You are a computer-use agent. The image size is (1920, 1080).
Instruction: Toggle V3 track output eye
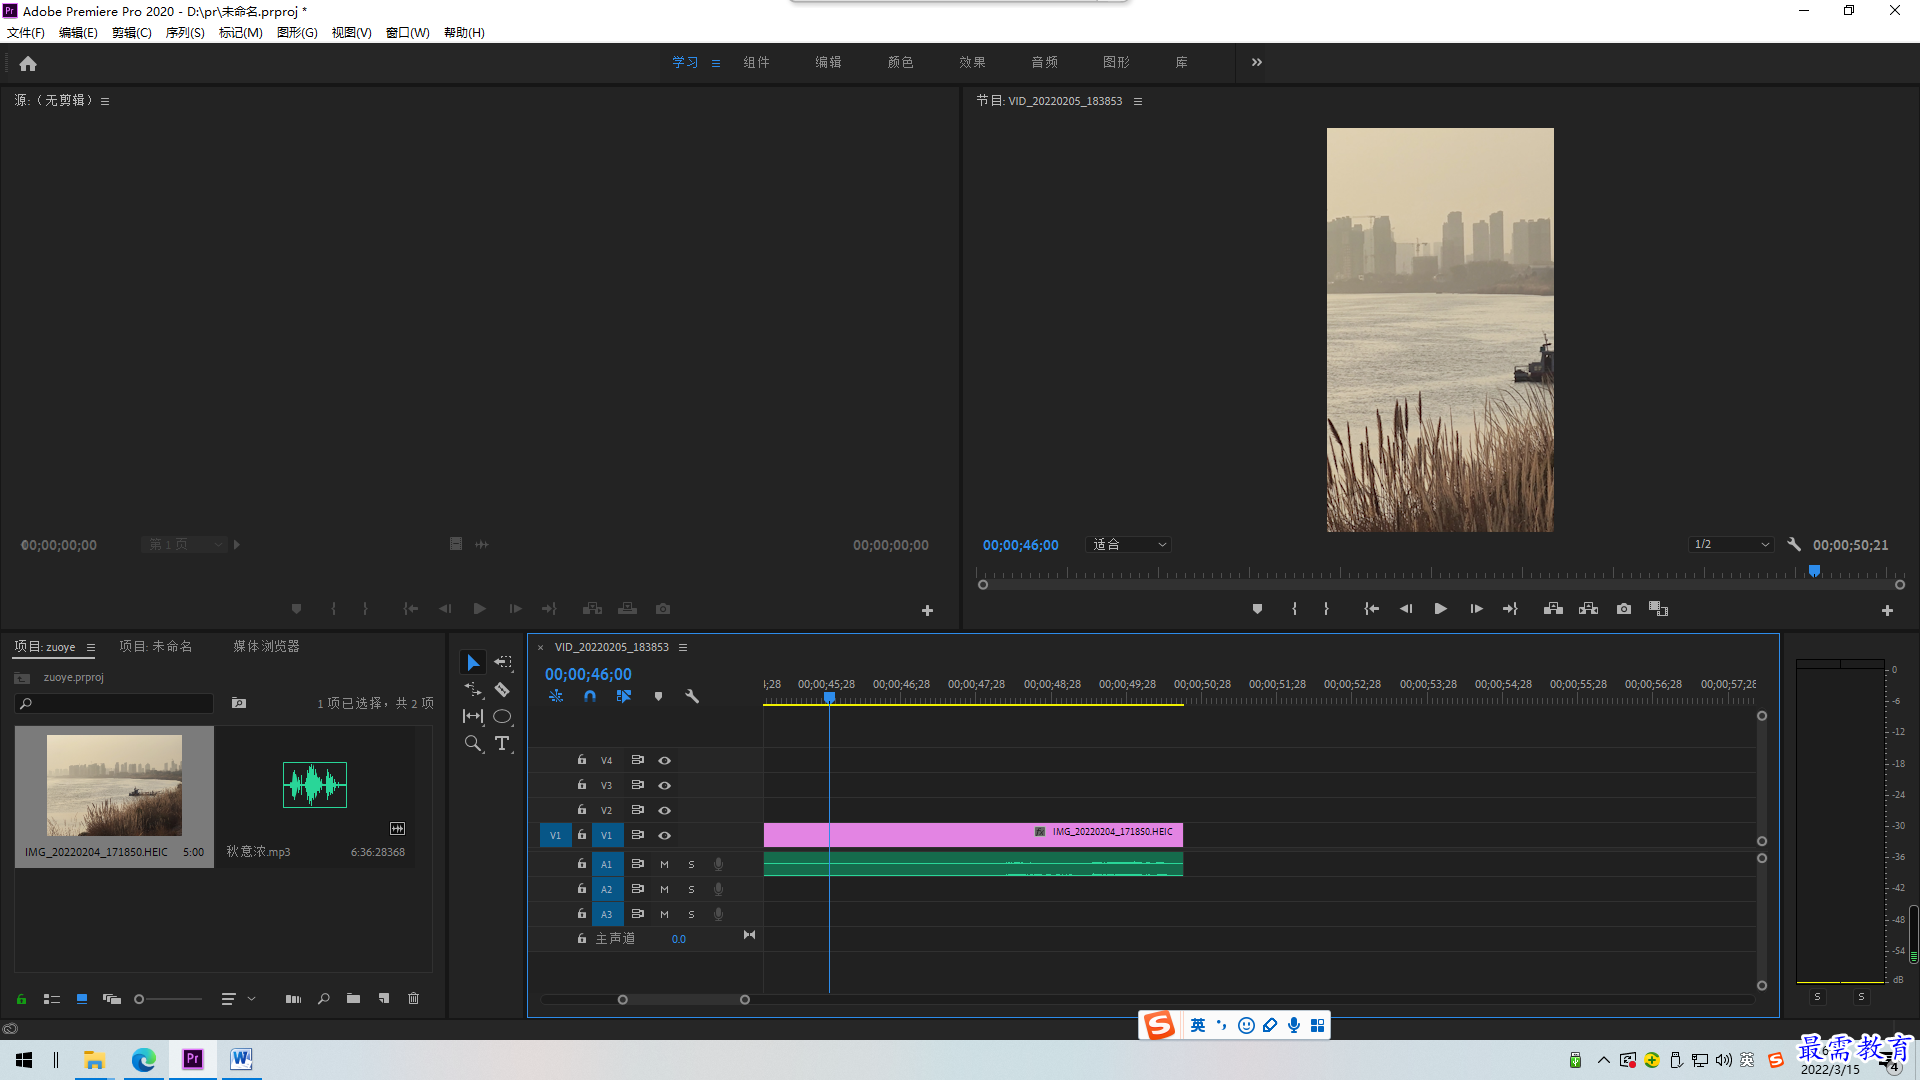coord(664,785)
